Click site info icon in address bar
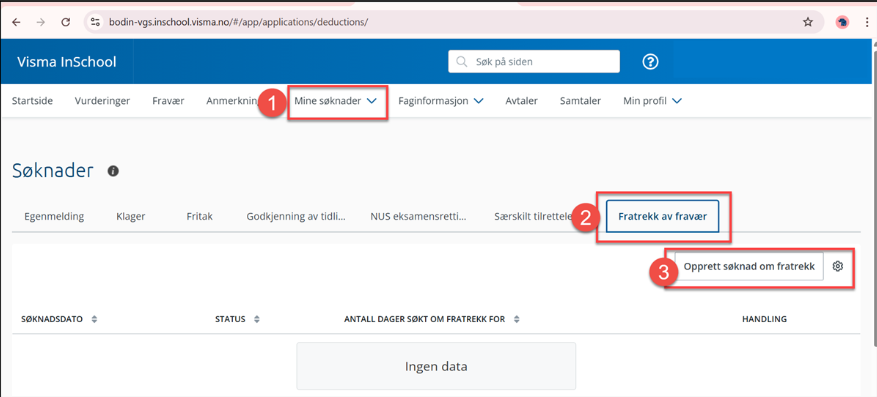877x397 pixels. [x=95, y=22]
